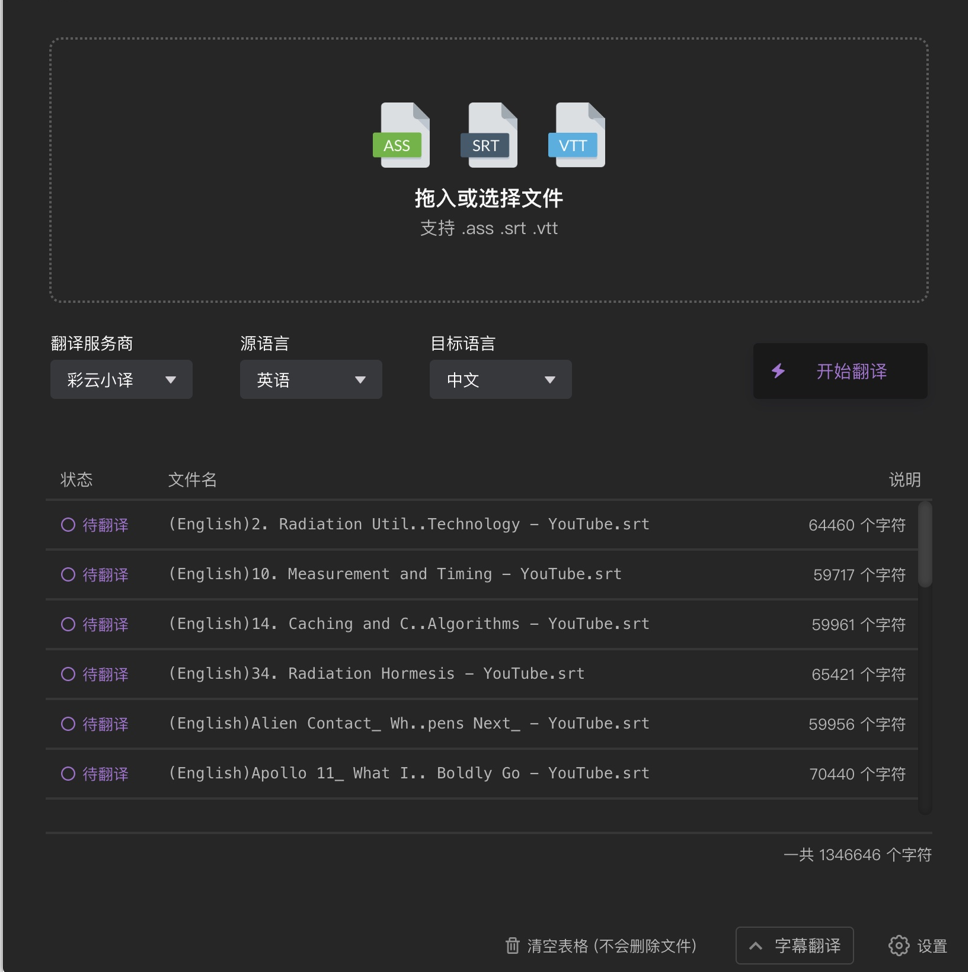Select status circle of Radiation Util..Technology row
The height and width of the screenshot is (972, 968).
(x=68, y=524)
